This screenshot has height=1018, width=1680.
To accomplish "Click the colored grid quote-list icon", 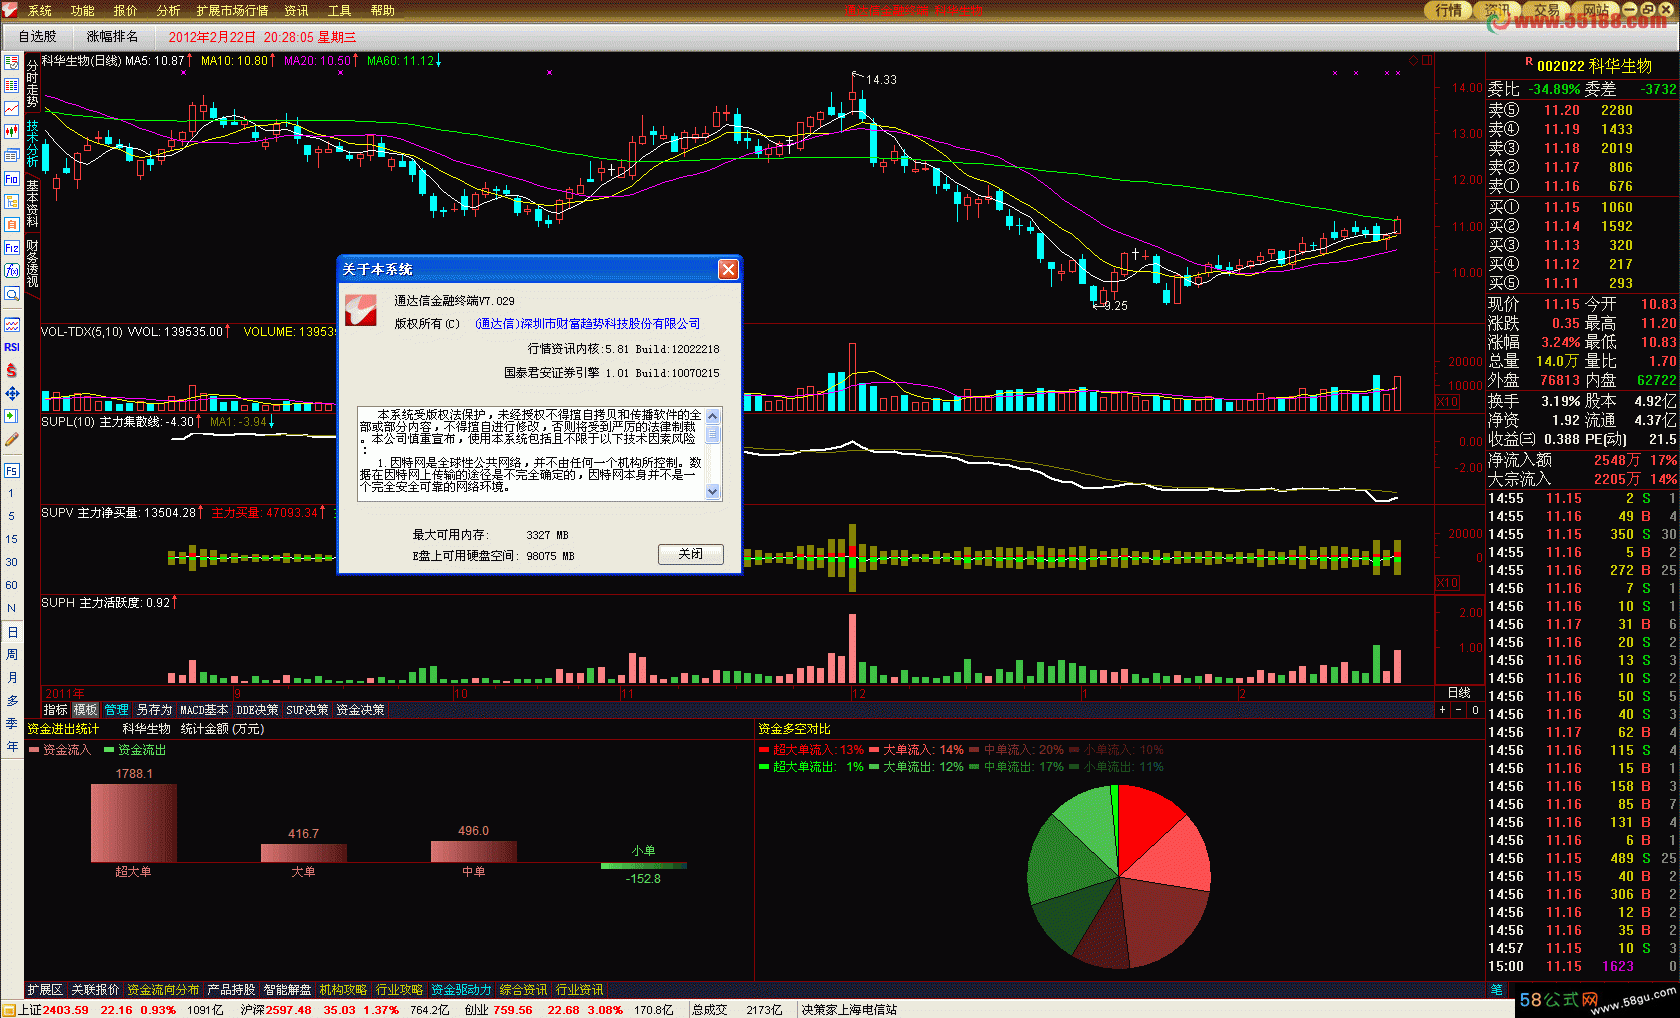I will coord(12,85).
